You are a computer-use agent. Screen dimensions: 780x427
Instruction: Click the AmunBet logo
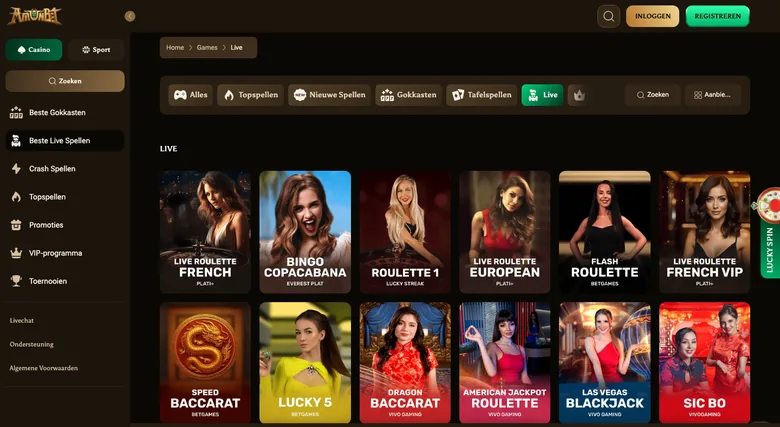[34, 16]
